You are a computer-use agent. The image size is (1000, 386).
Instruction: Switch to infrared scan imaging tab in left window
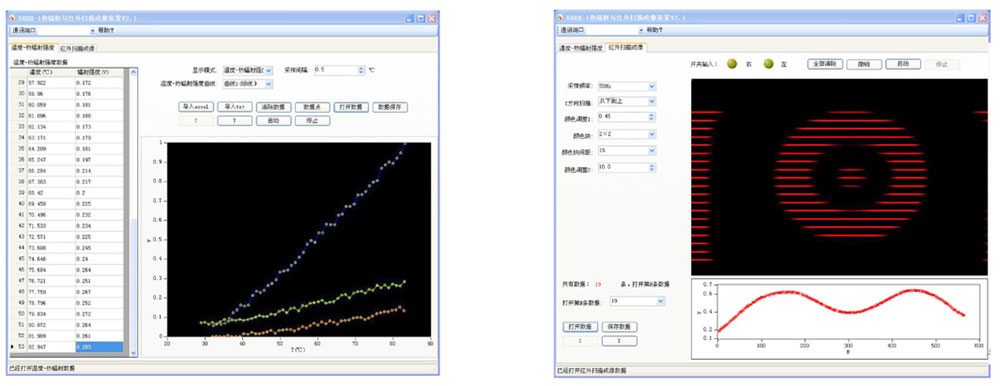[77, 48]
